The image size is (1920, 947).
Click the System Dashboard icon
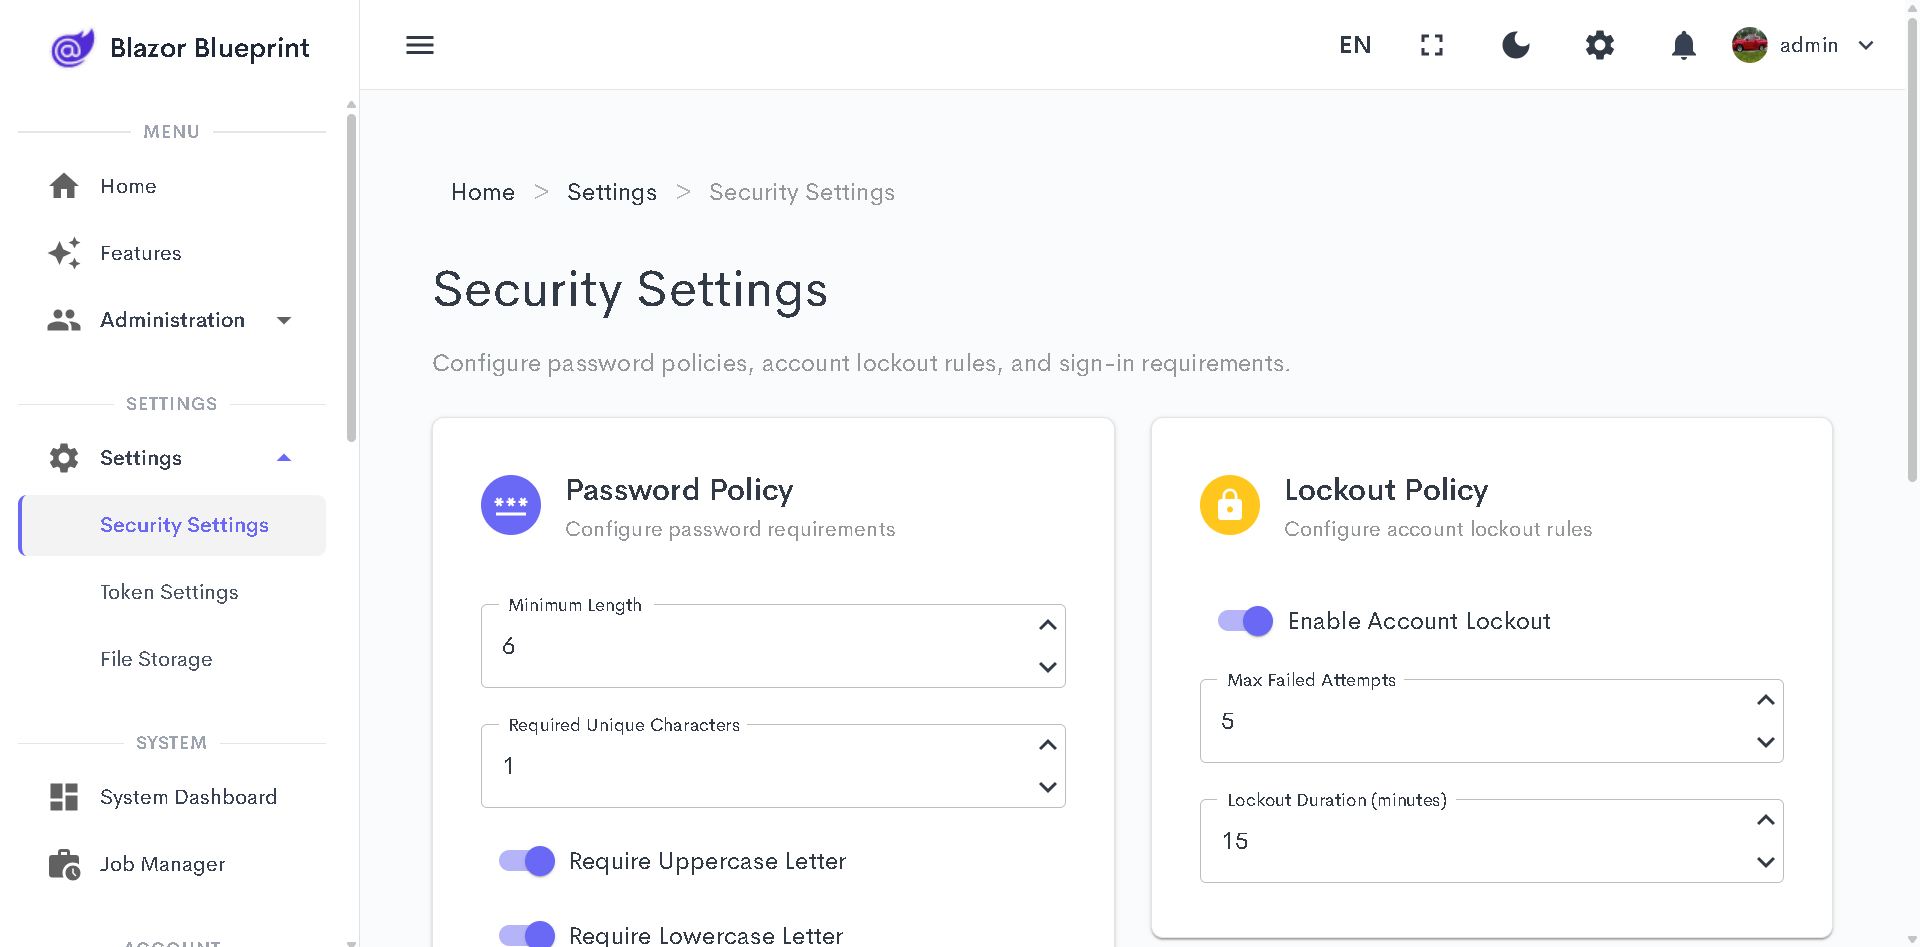(64, 797)
